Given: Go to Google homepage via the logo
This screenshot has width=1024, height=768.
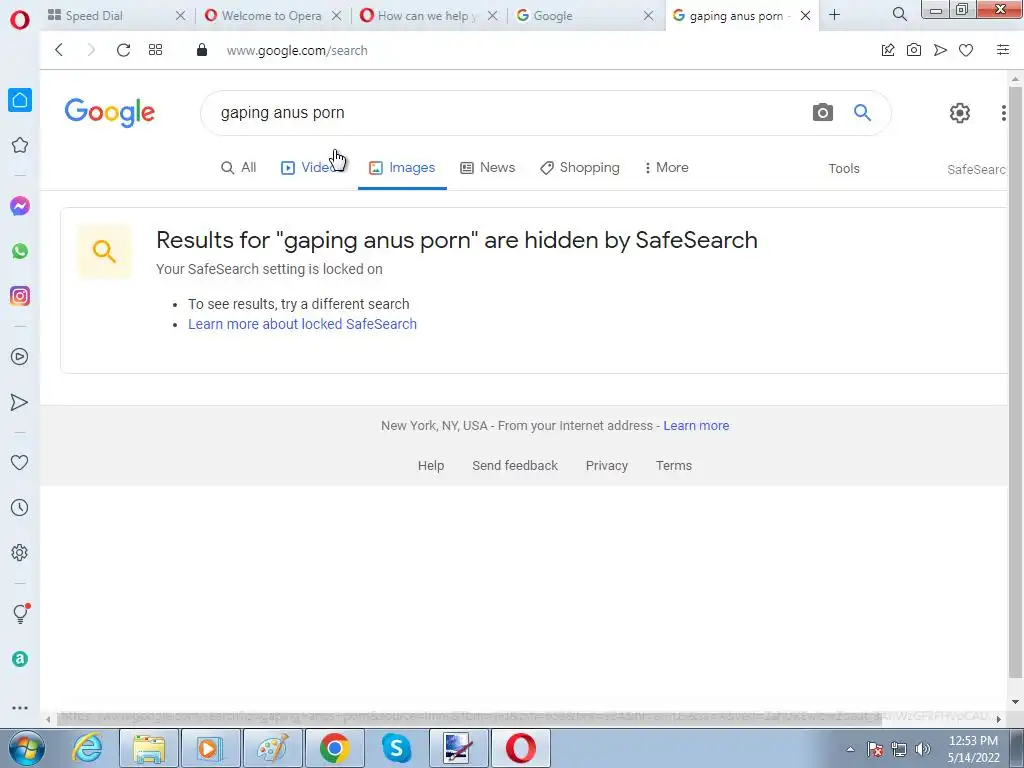Looking at the screenshot, I should pyautogui.click(x=110, y=112).
